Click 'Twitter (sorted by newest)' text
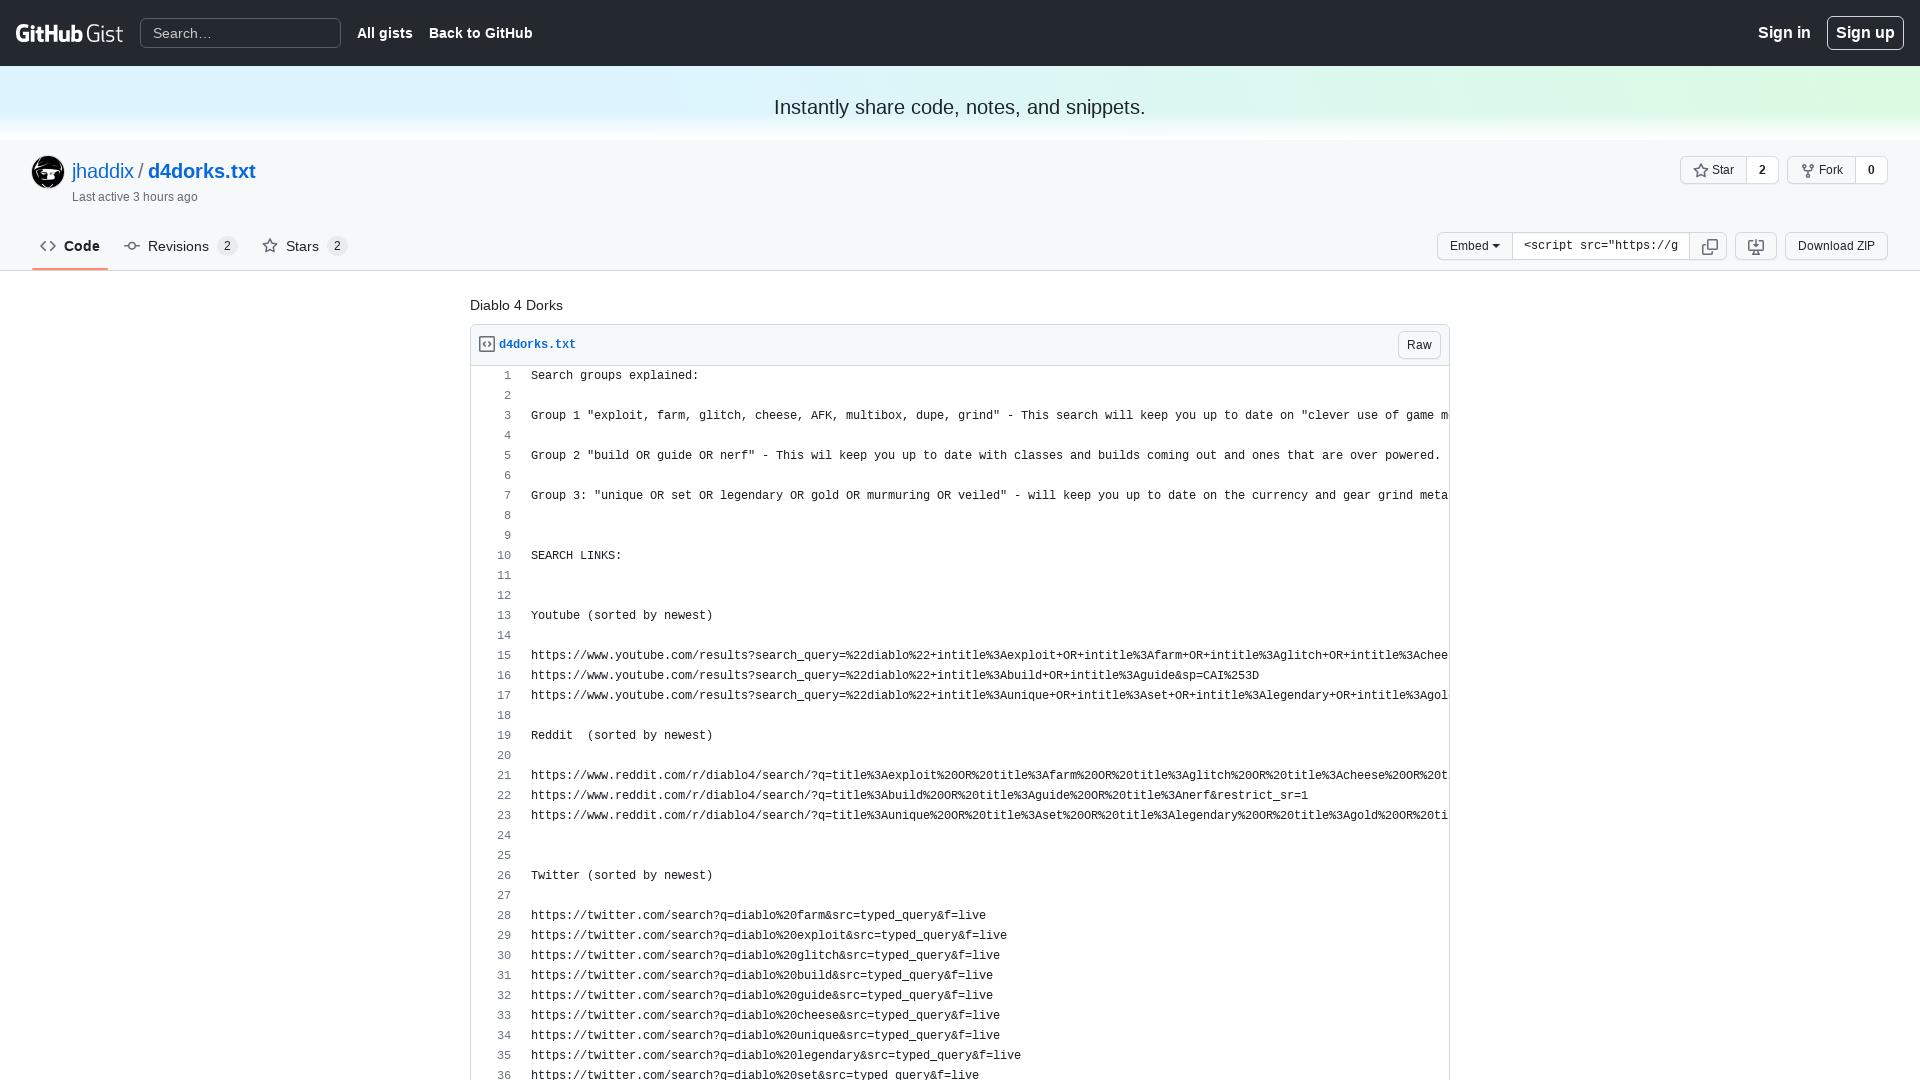Screen dimensions: 1920x1080 [x=622, y=876]
